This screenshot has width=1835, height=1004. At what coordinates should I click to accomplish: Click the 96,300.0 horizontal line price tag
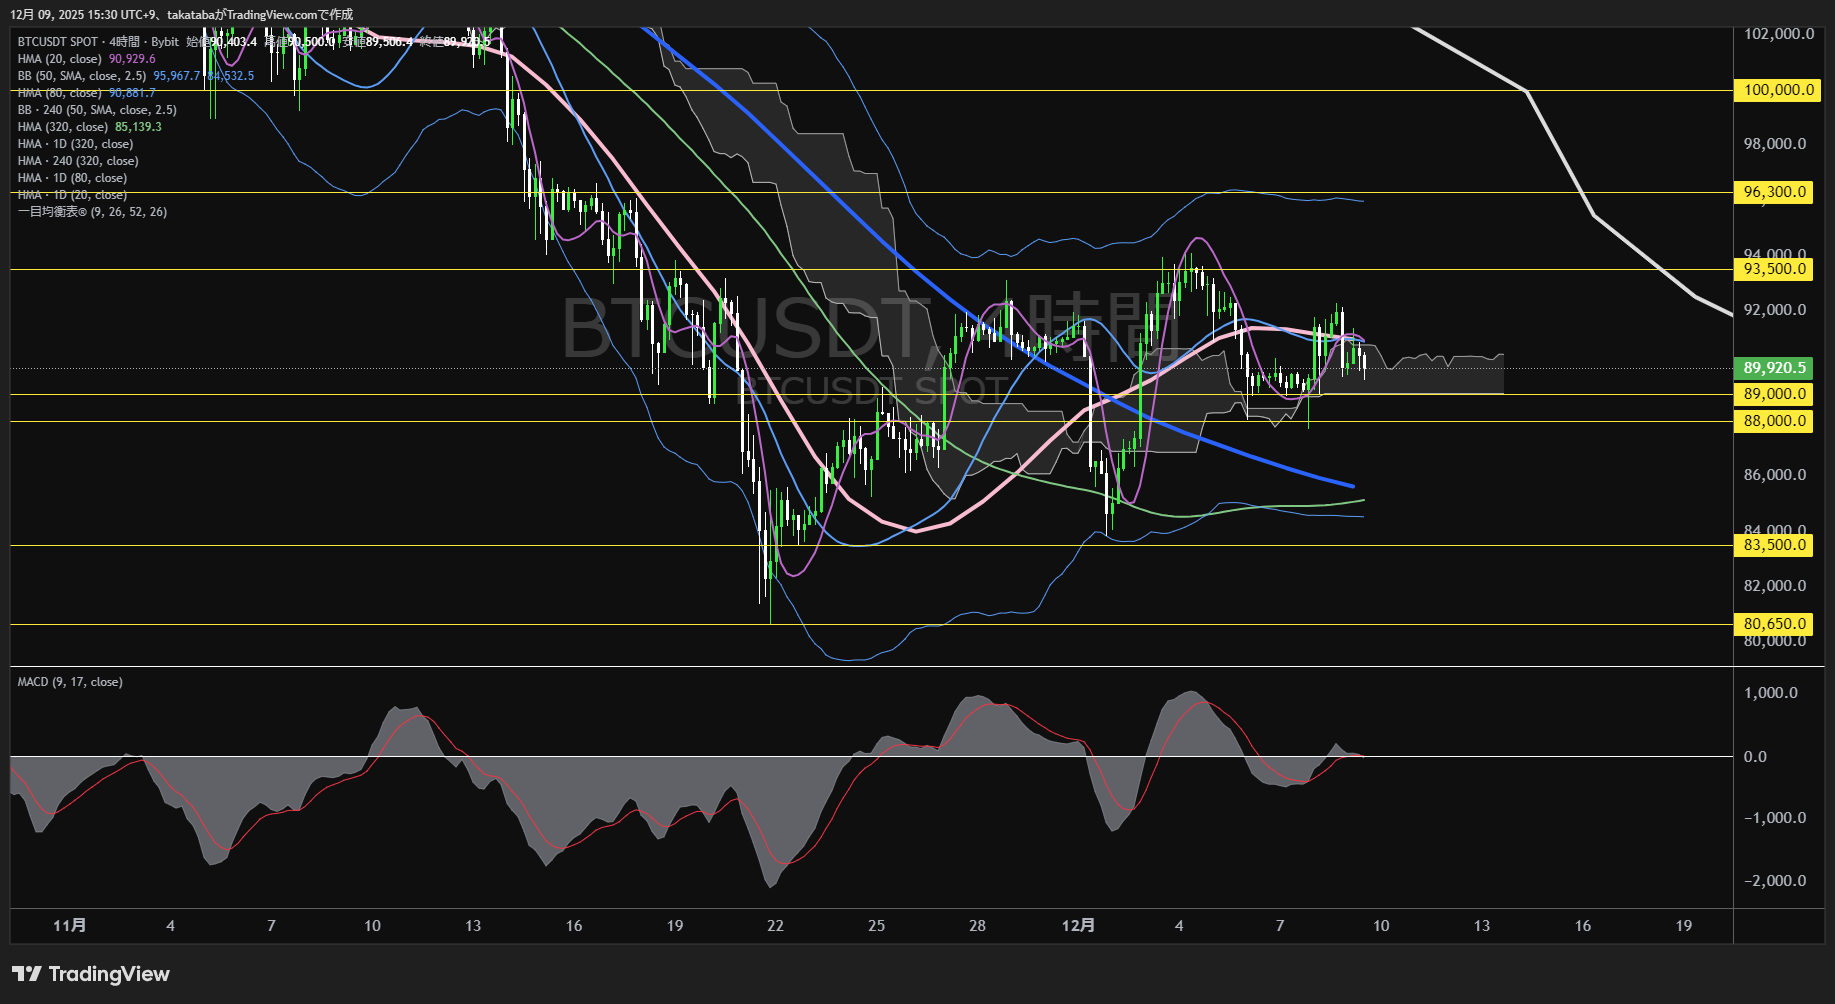point(1774,192)
